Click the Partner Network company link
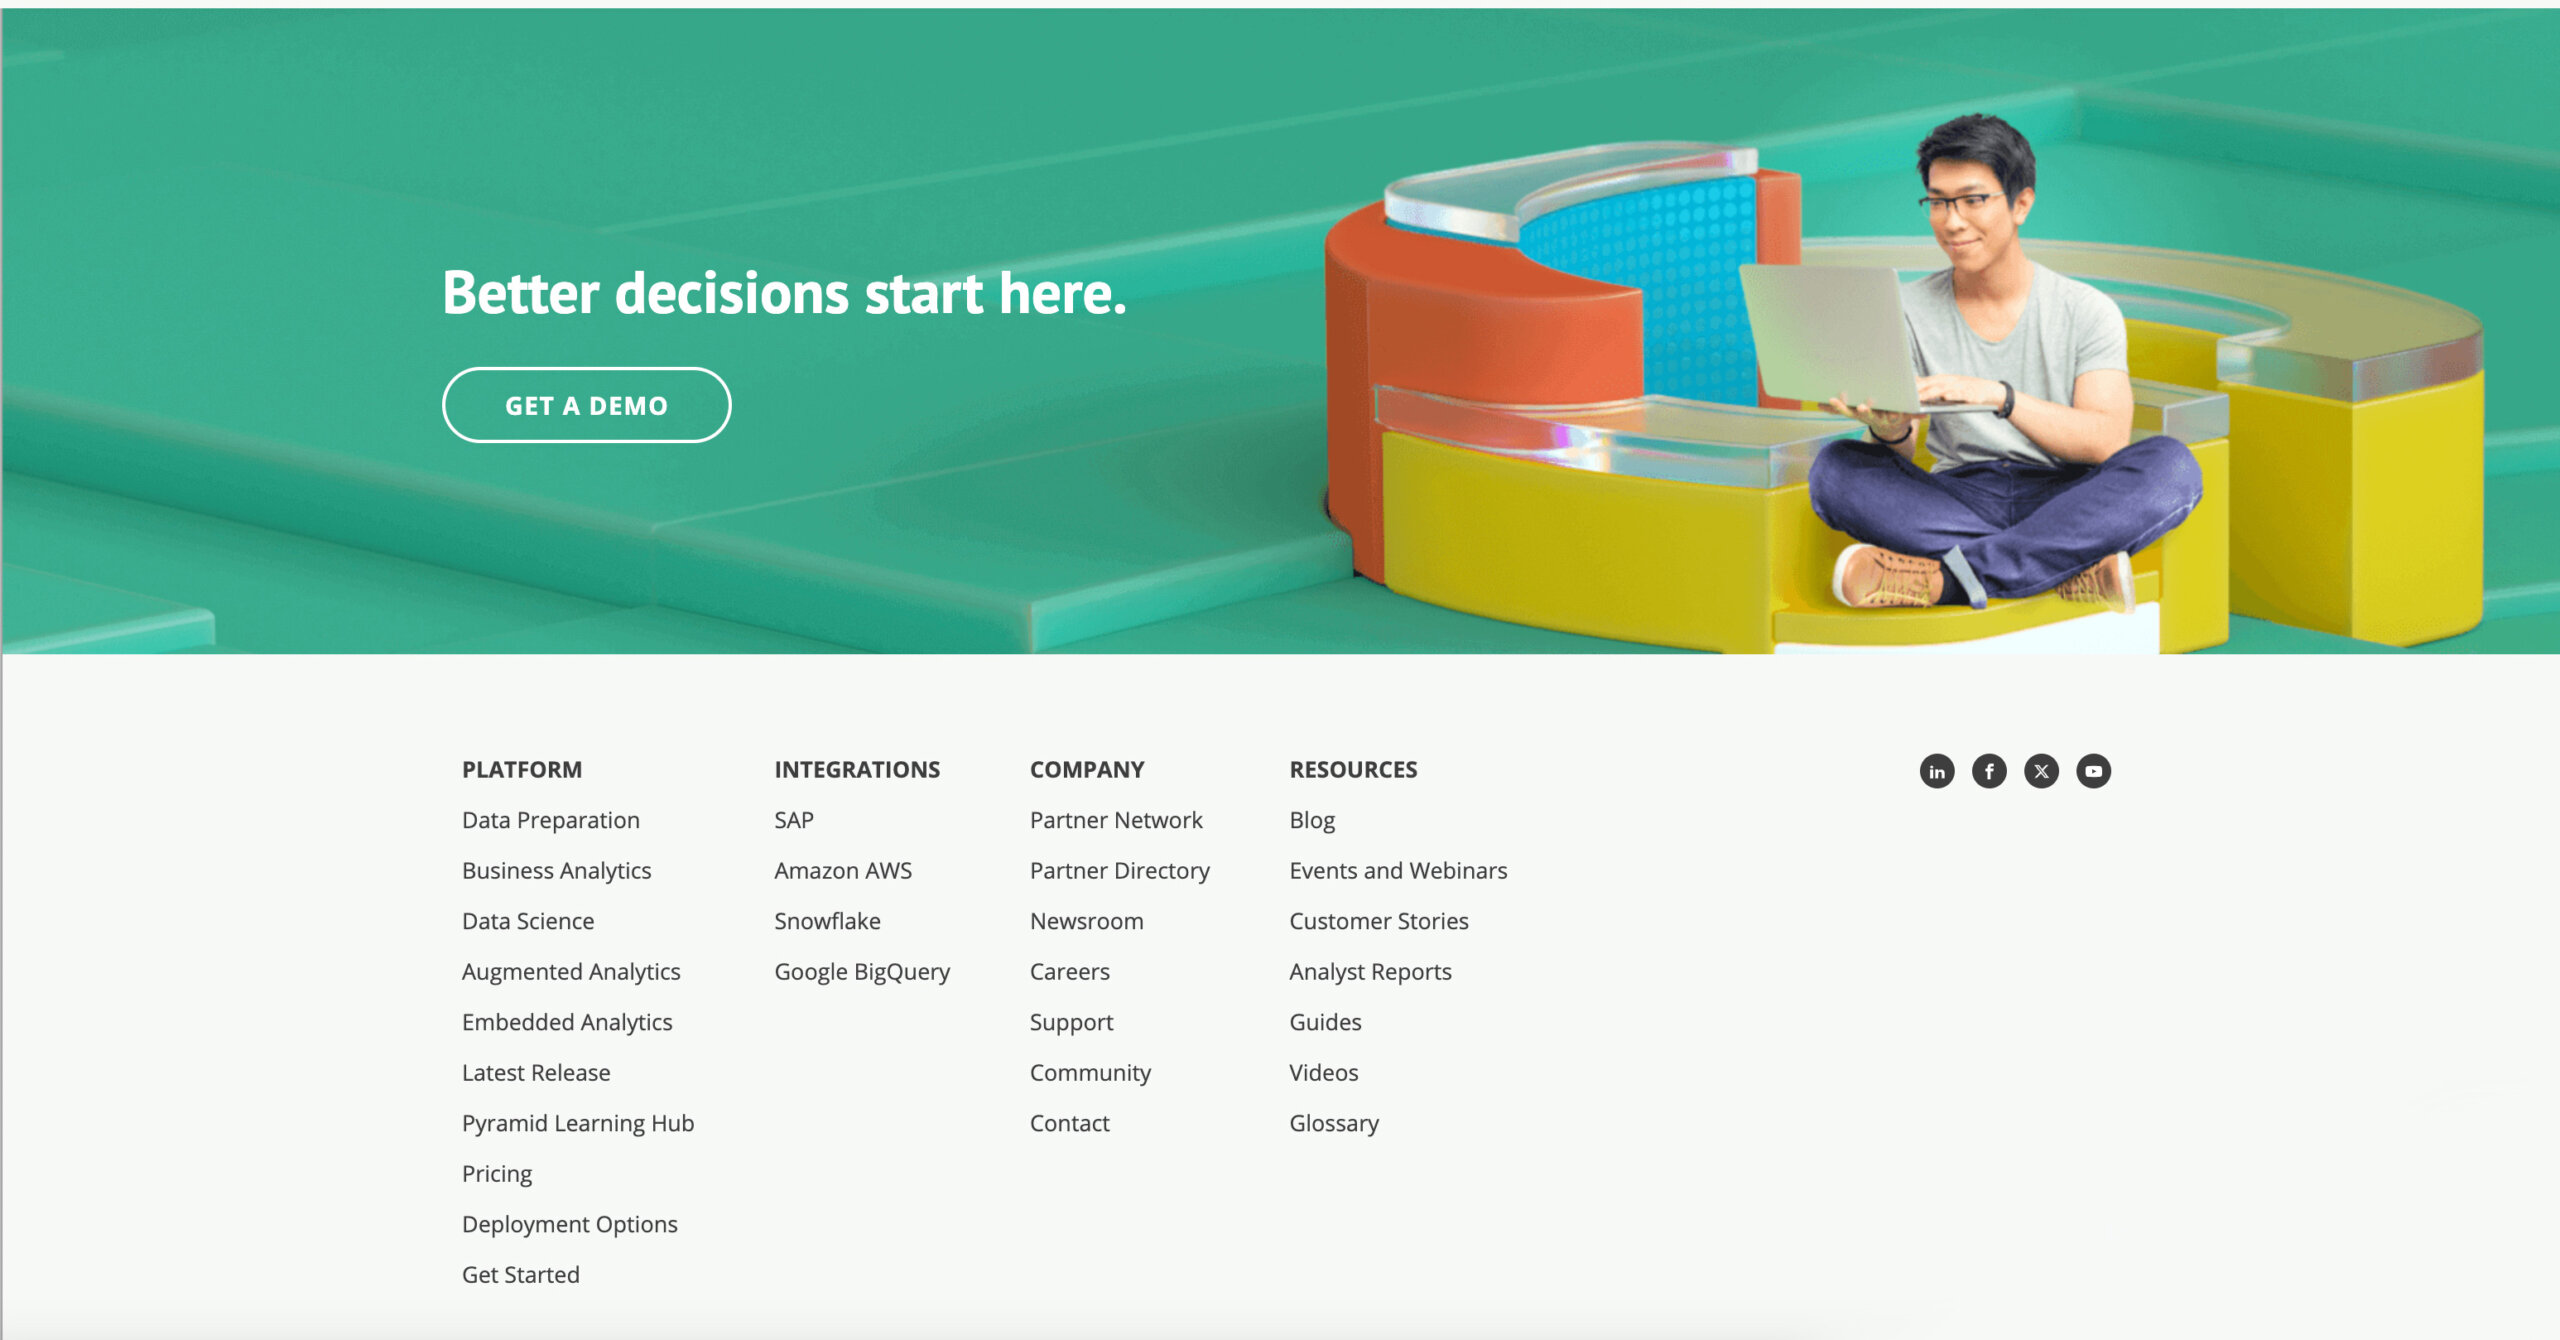 [1117, 820]
